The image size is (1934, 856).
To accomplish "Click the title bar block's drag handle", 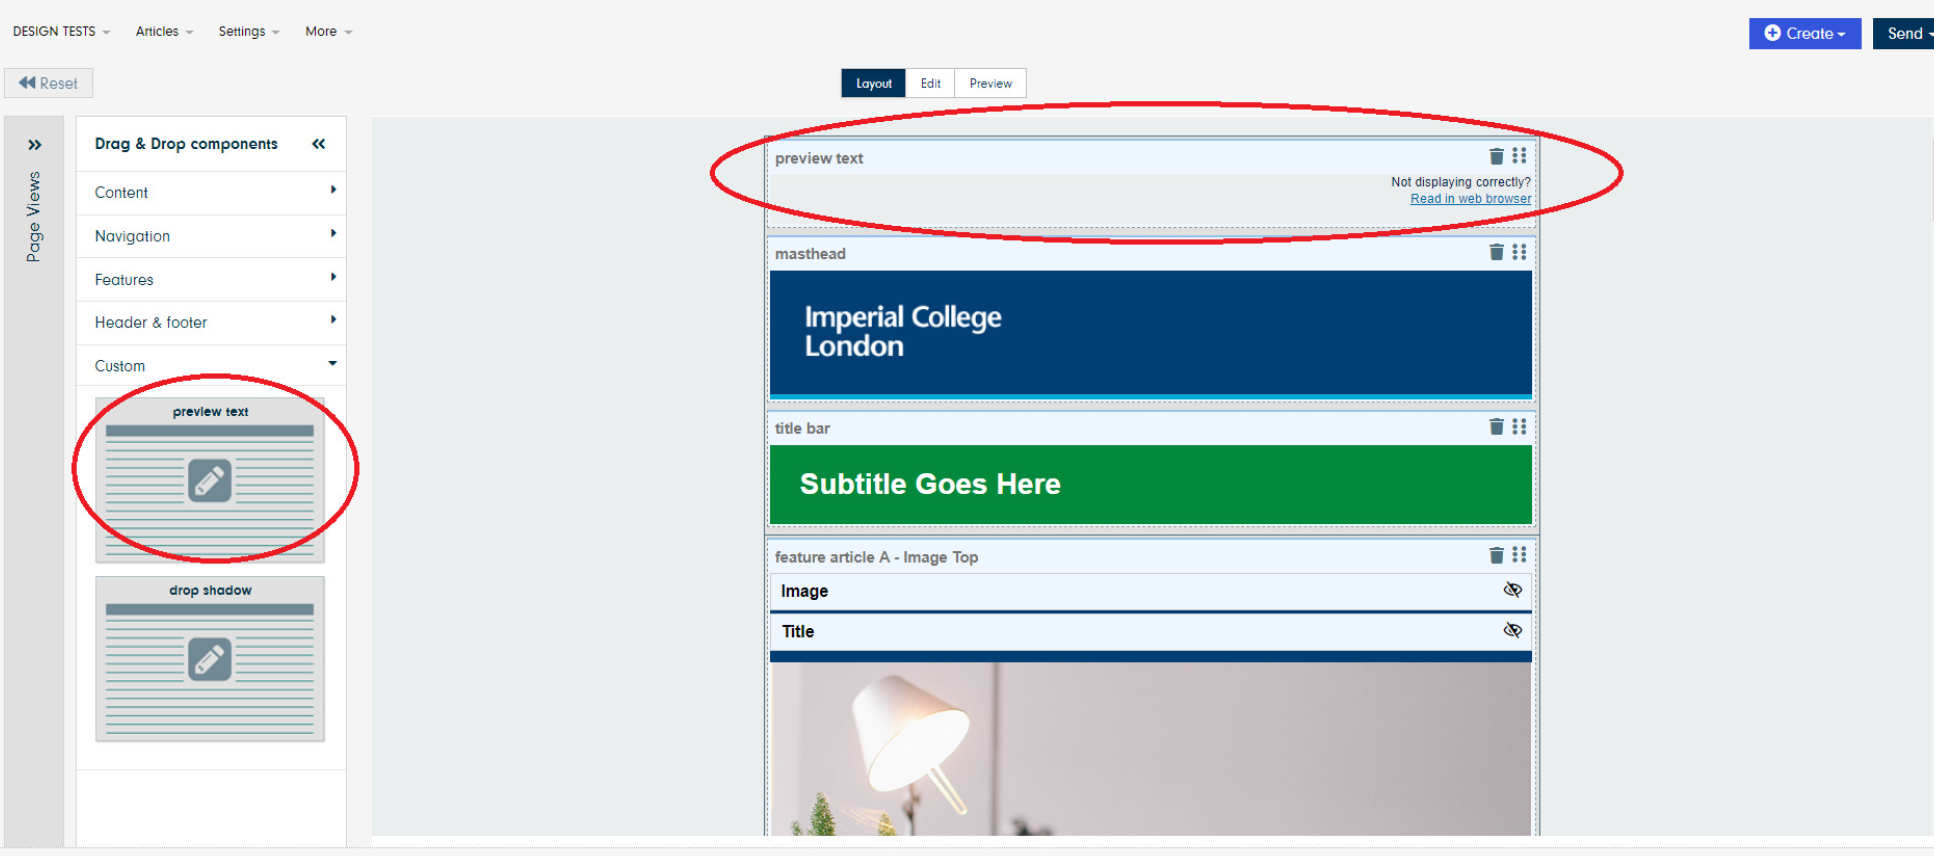I will (1519, 427).
